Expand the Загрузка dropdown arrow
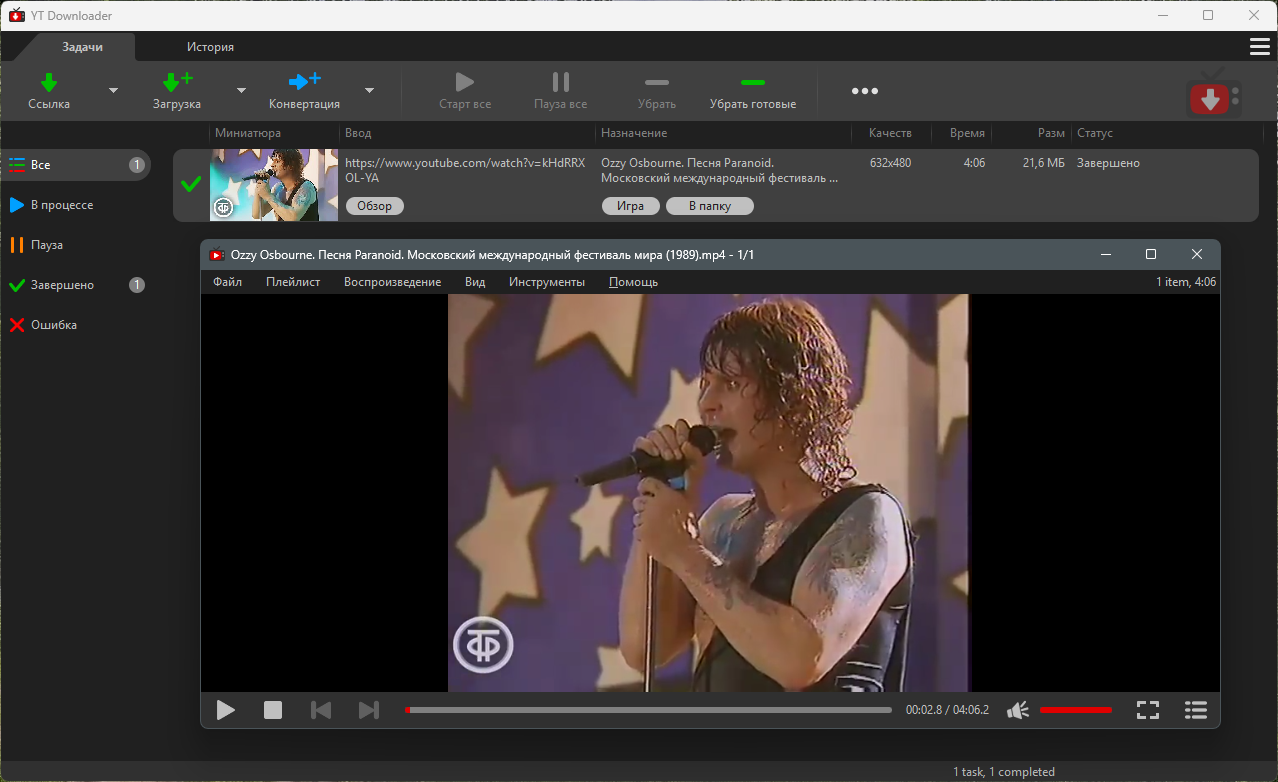The image size is (1278, 782). pos(241,90)
